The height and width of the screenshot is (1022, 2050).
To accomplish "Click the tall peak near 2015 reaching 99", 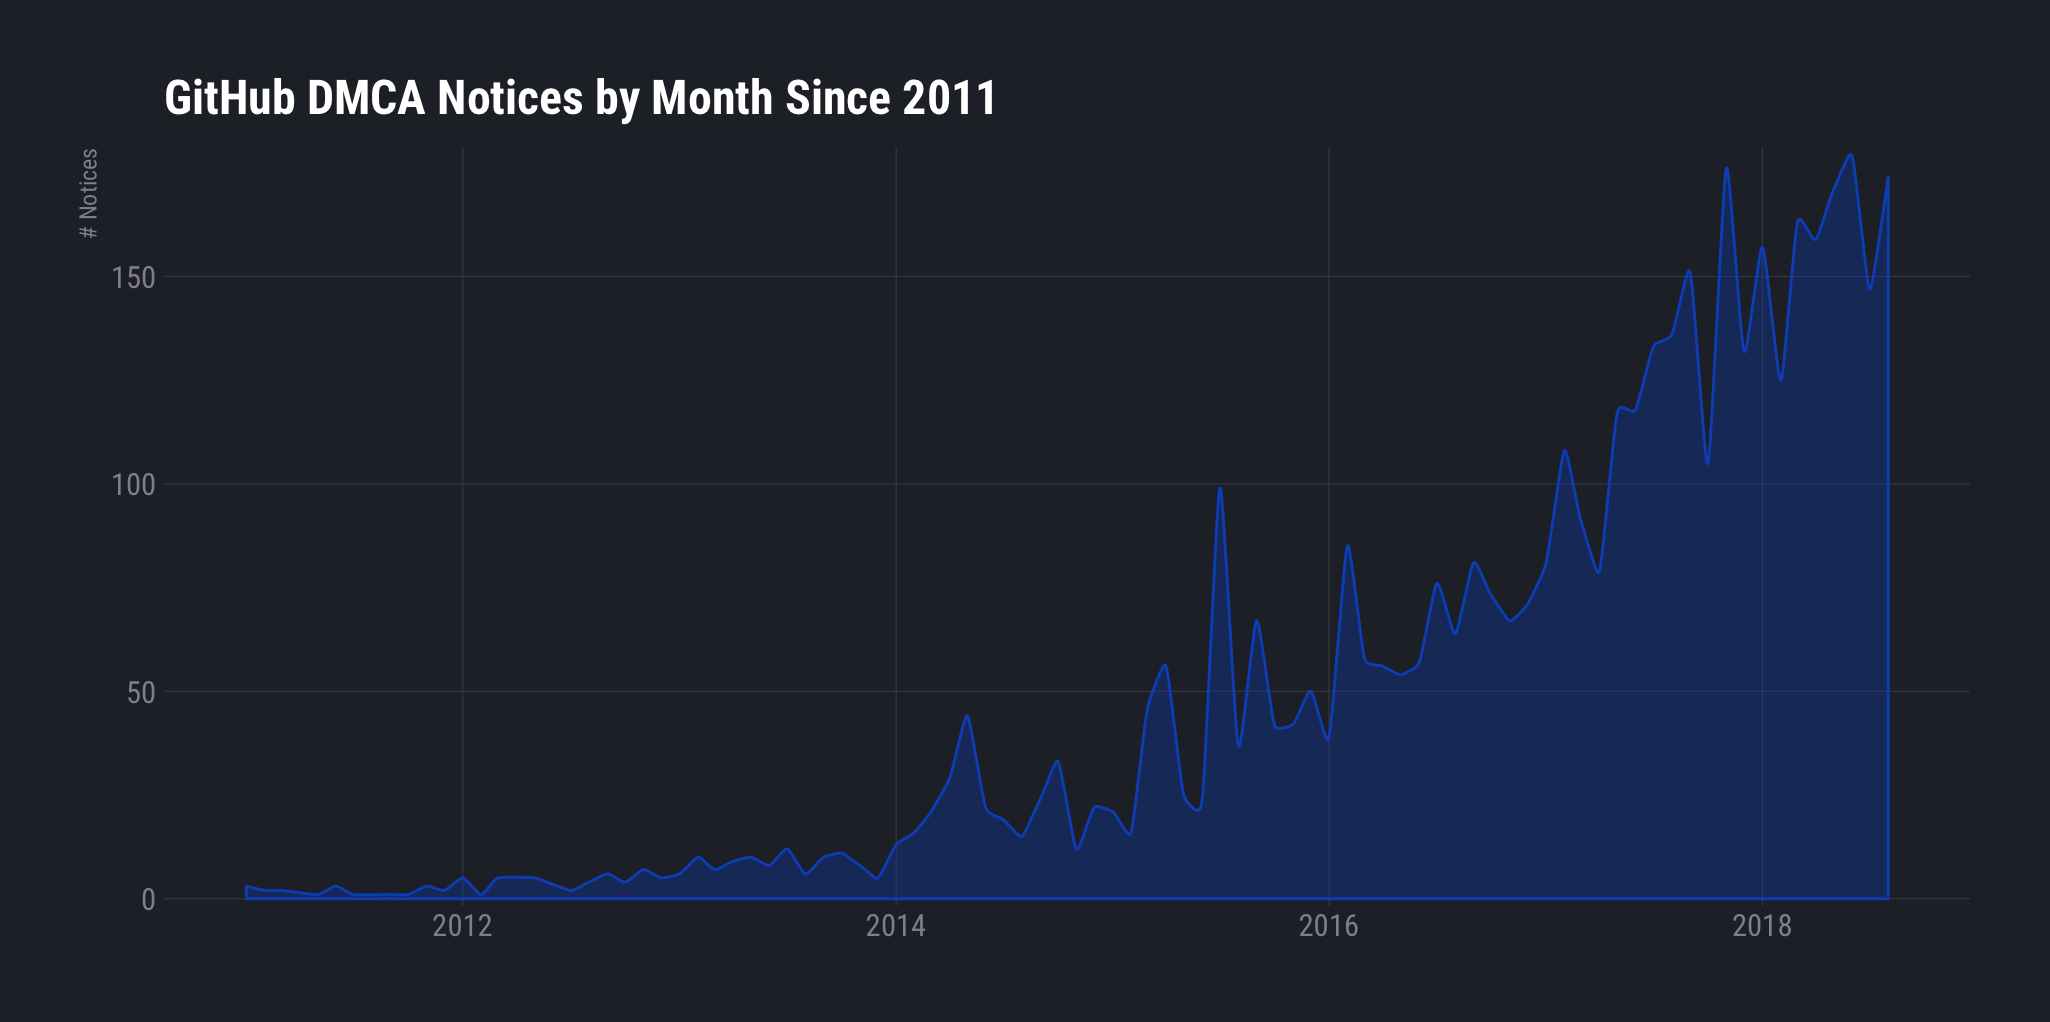I will [x=1220, y=488].
